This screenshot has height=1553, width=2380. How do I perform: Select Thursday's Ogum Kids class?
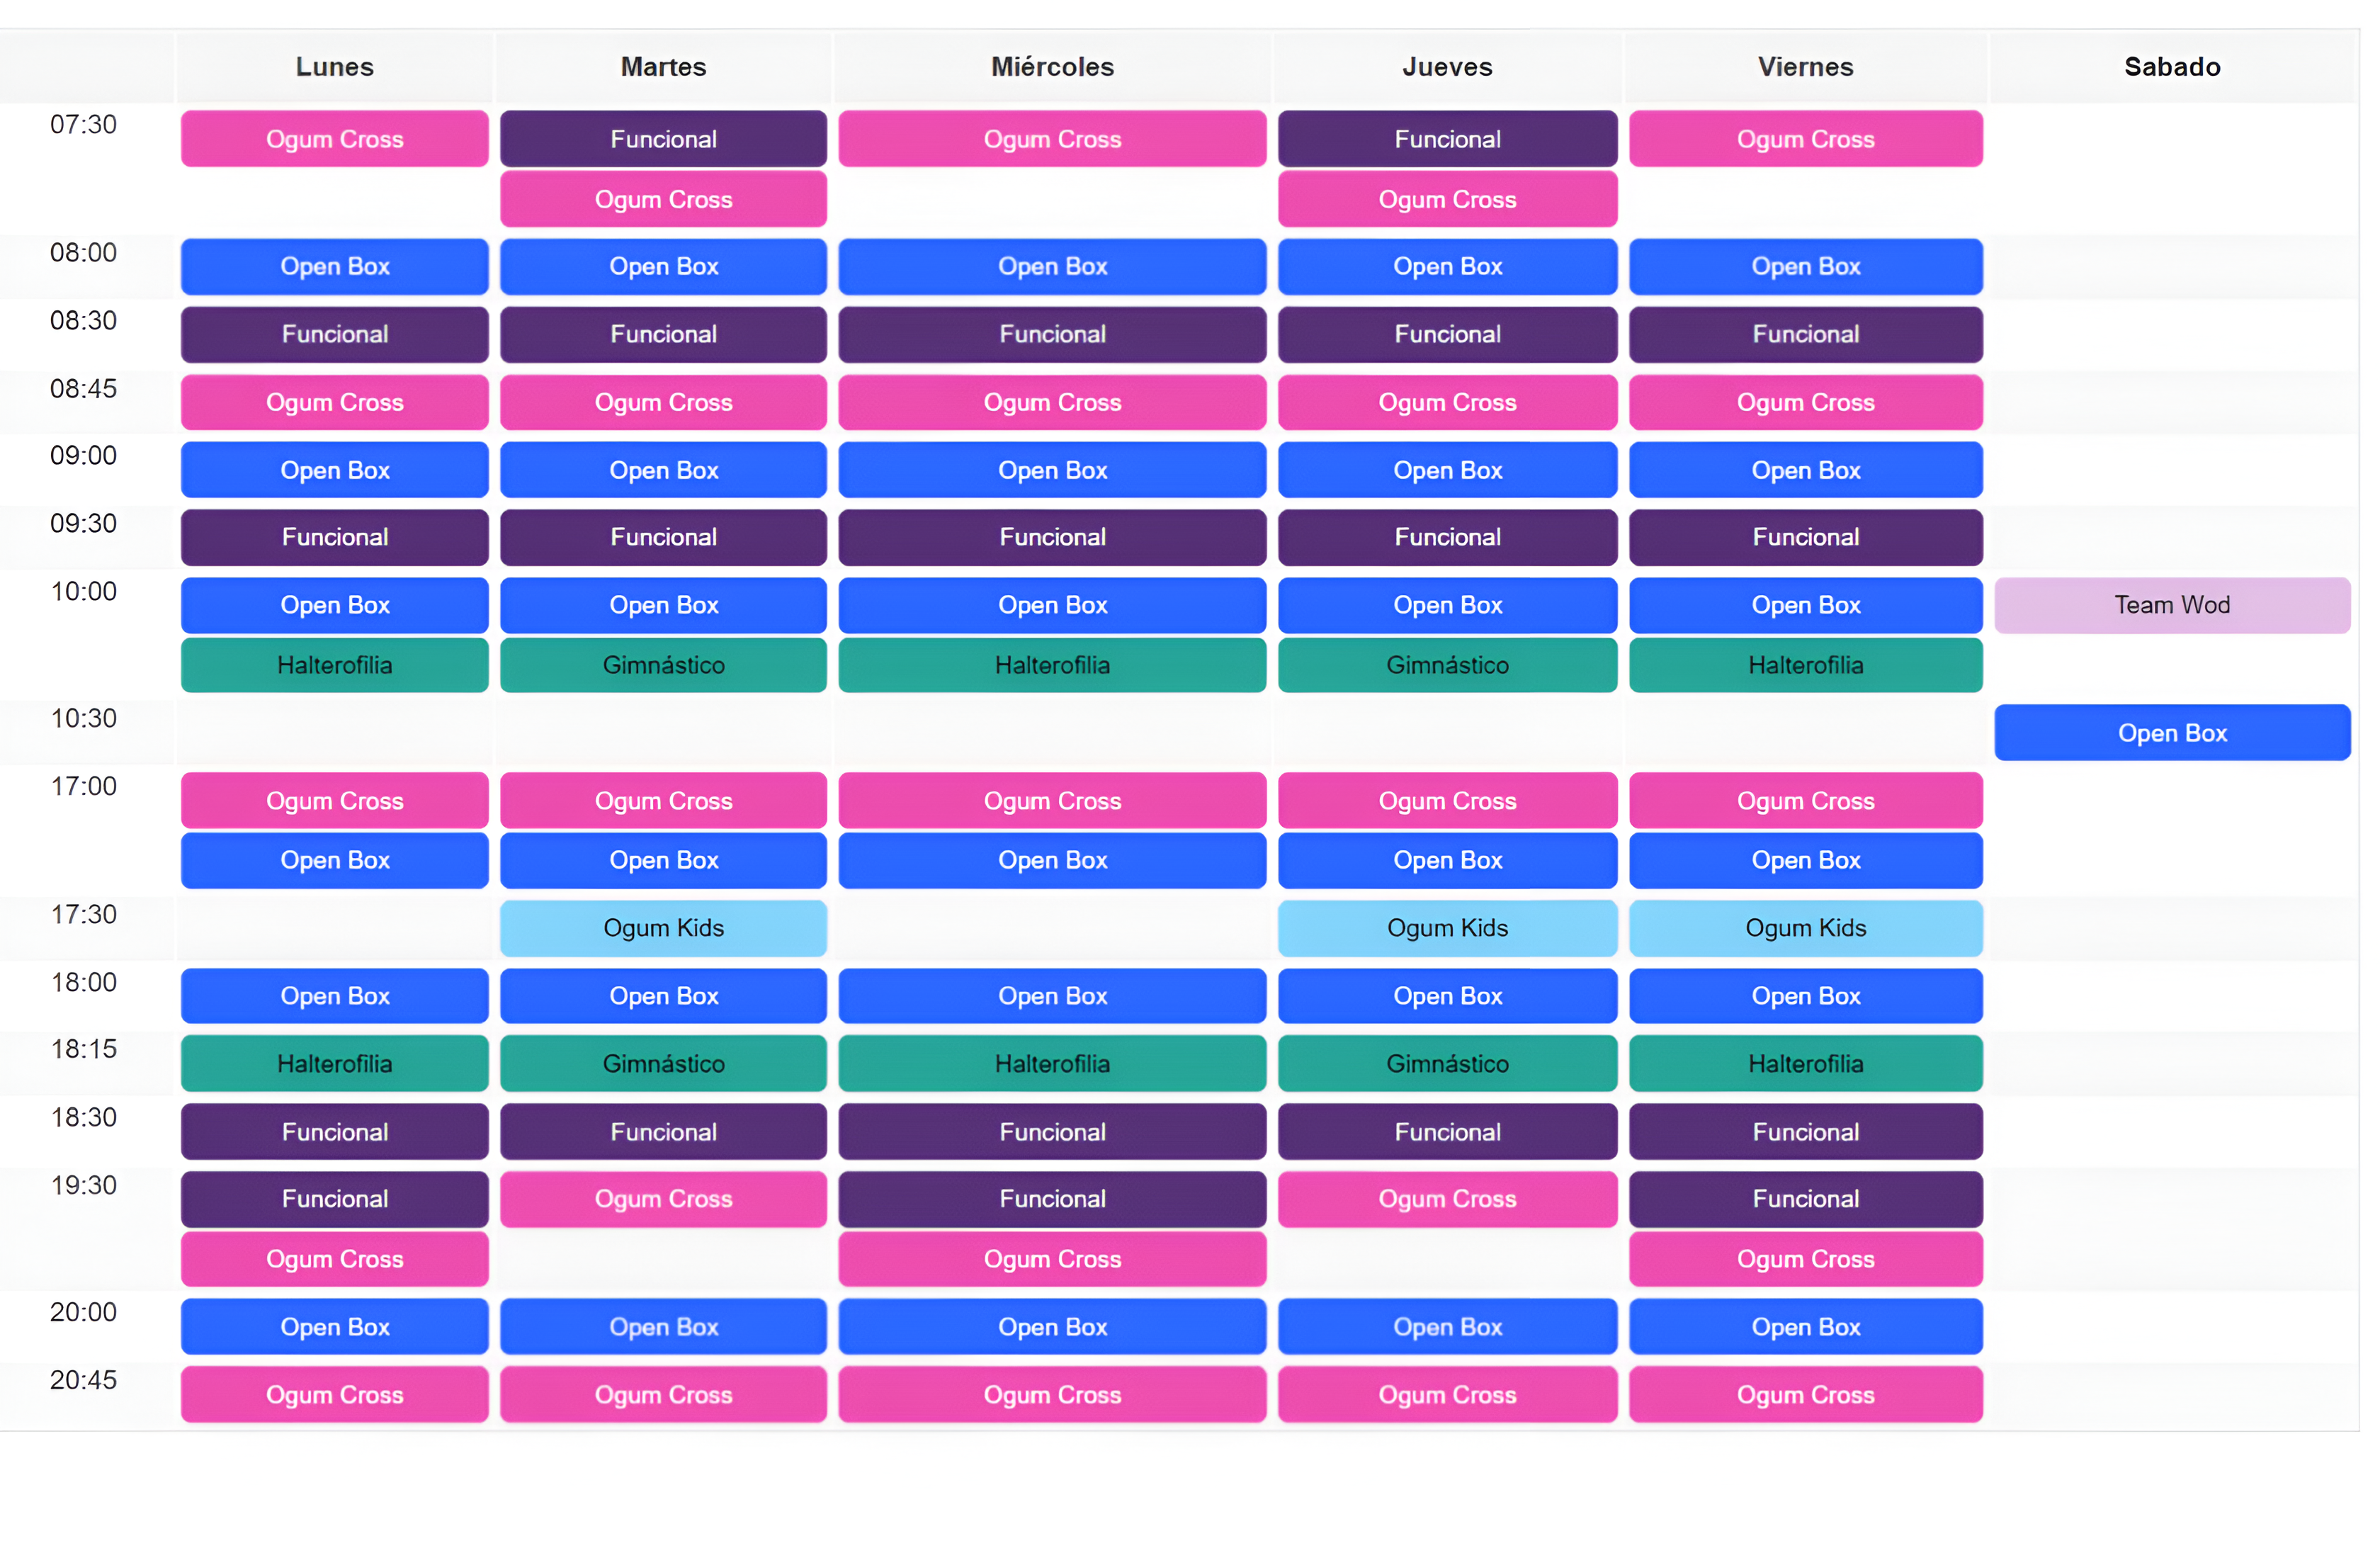point(1447,928)
